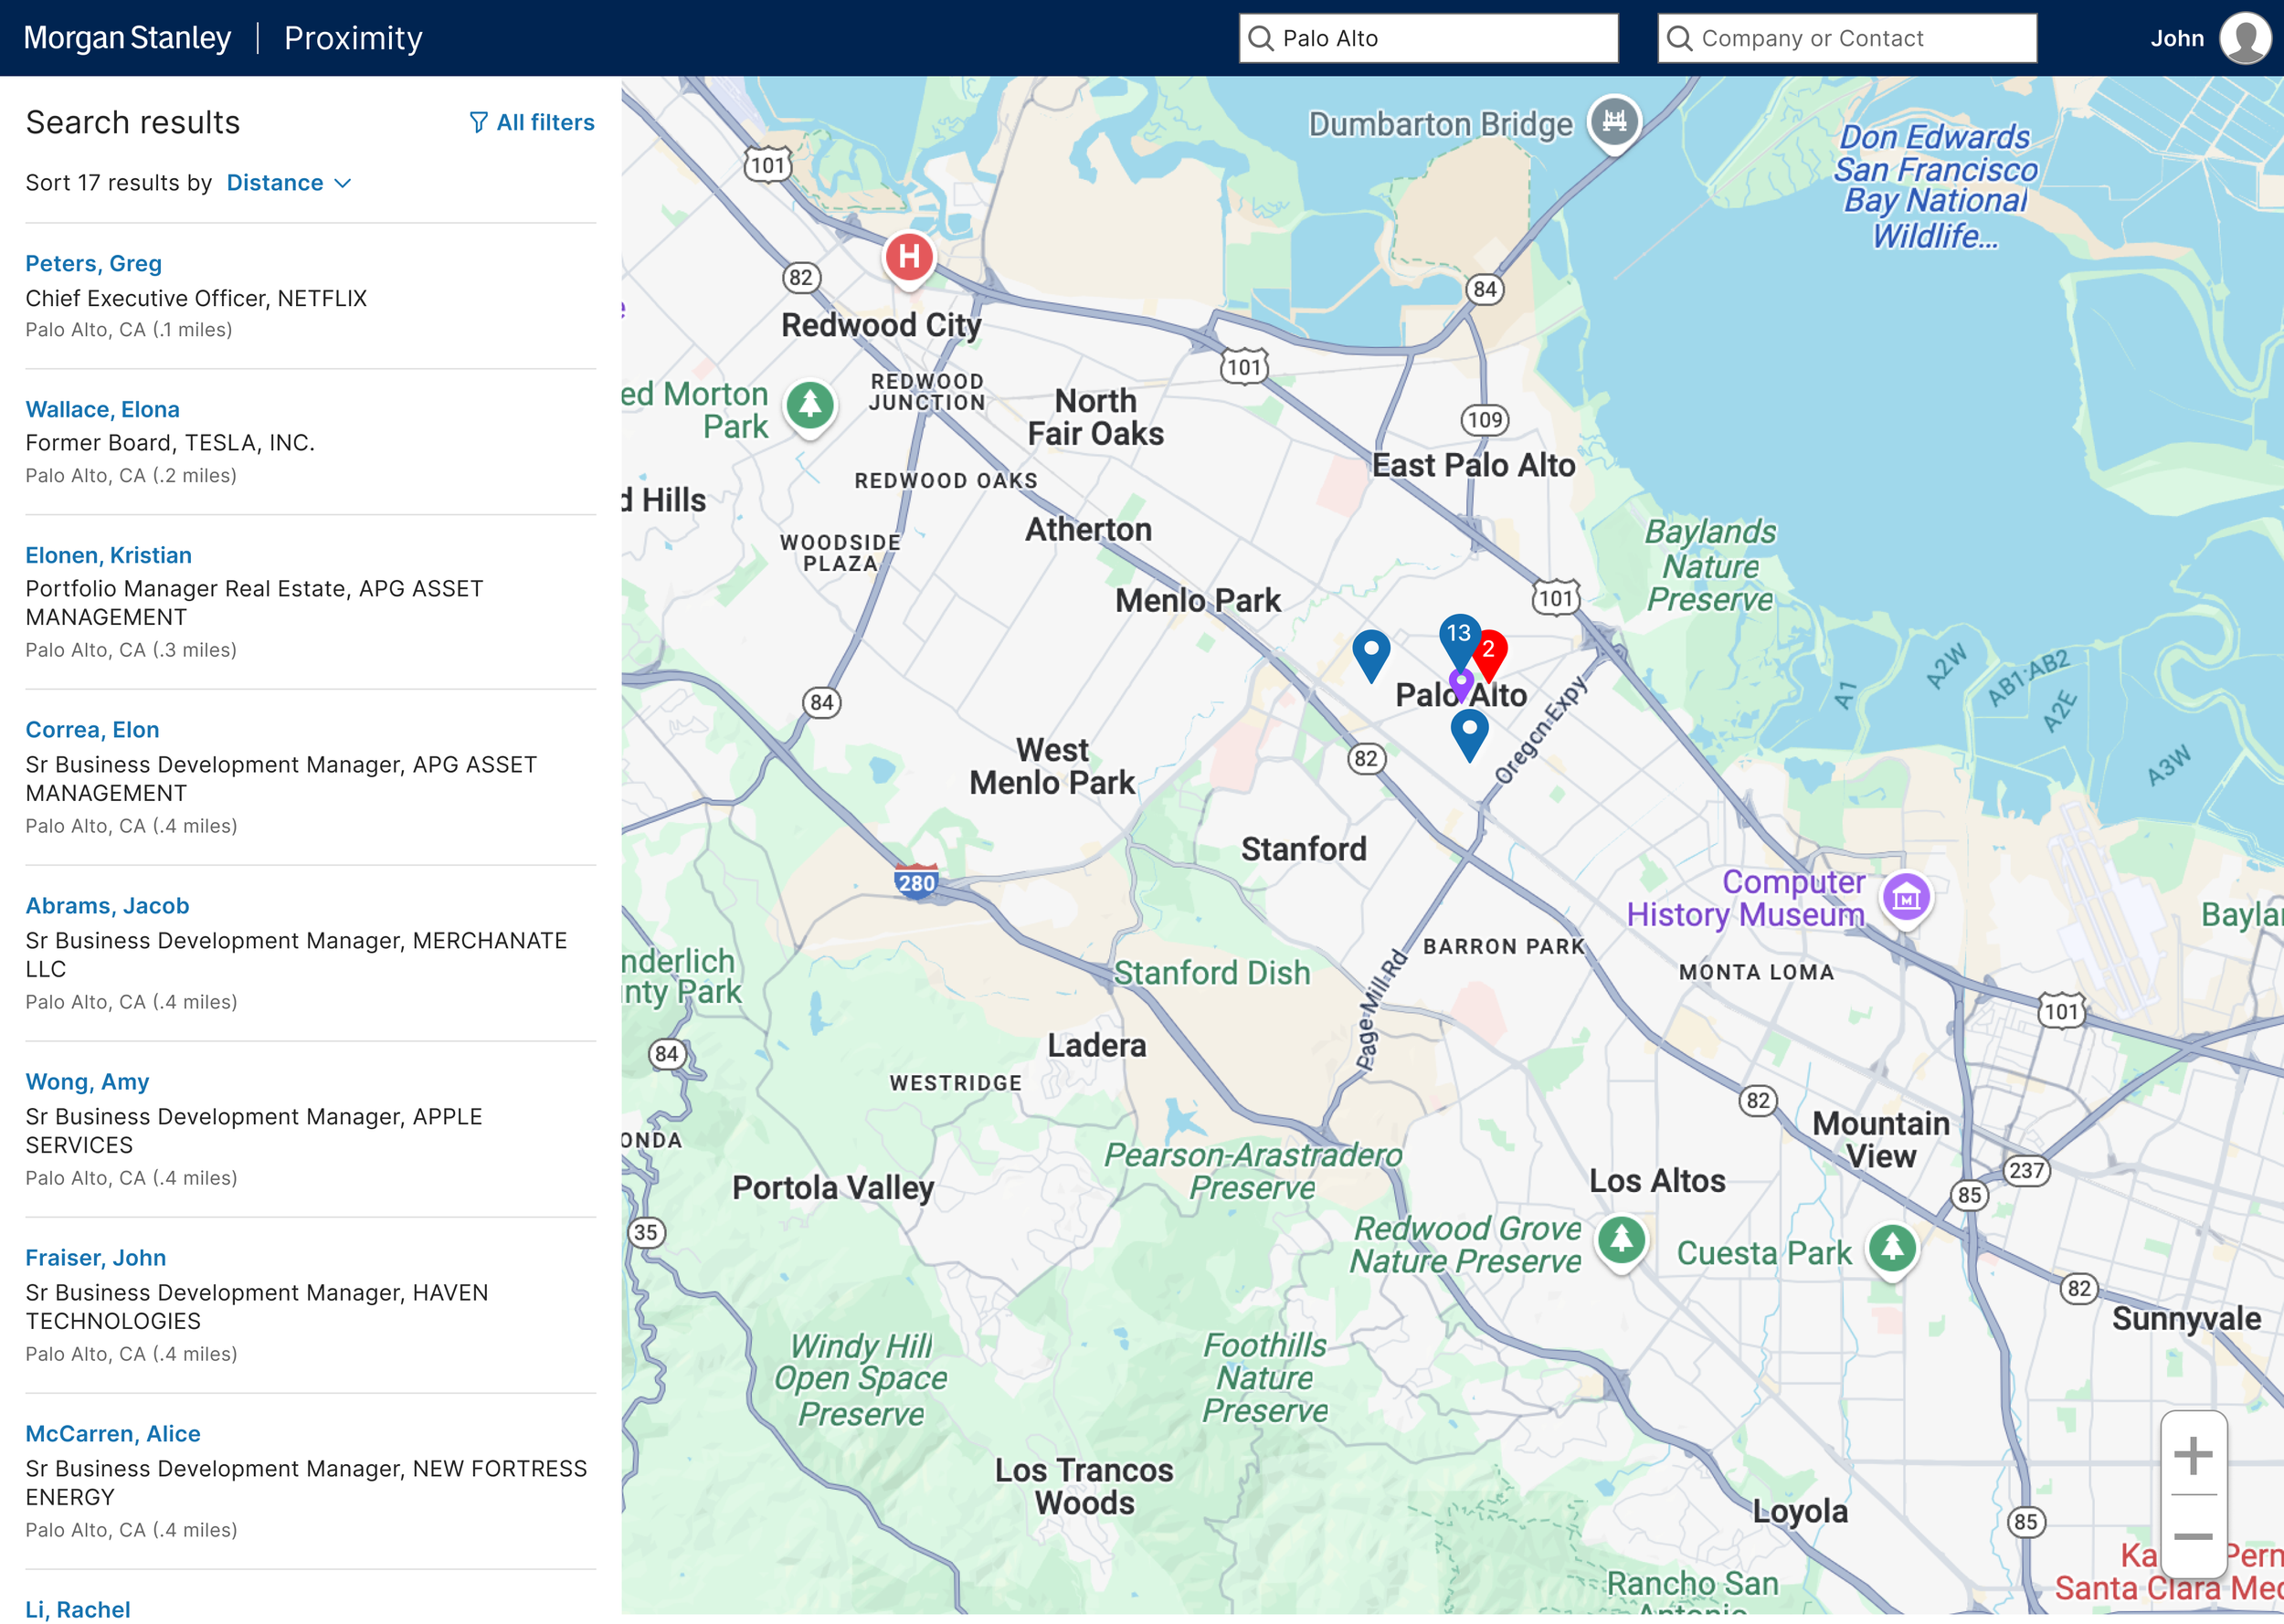Click the blue cluster pin numbered 13
The image size is (2284, 1624).
pos(1459,635)
